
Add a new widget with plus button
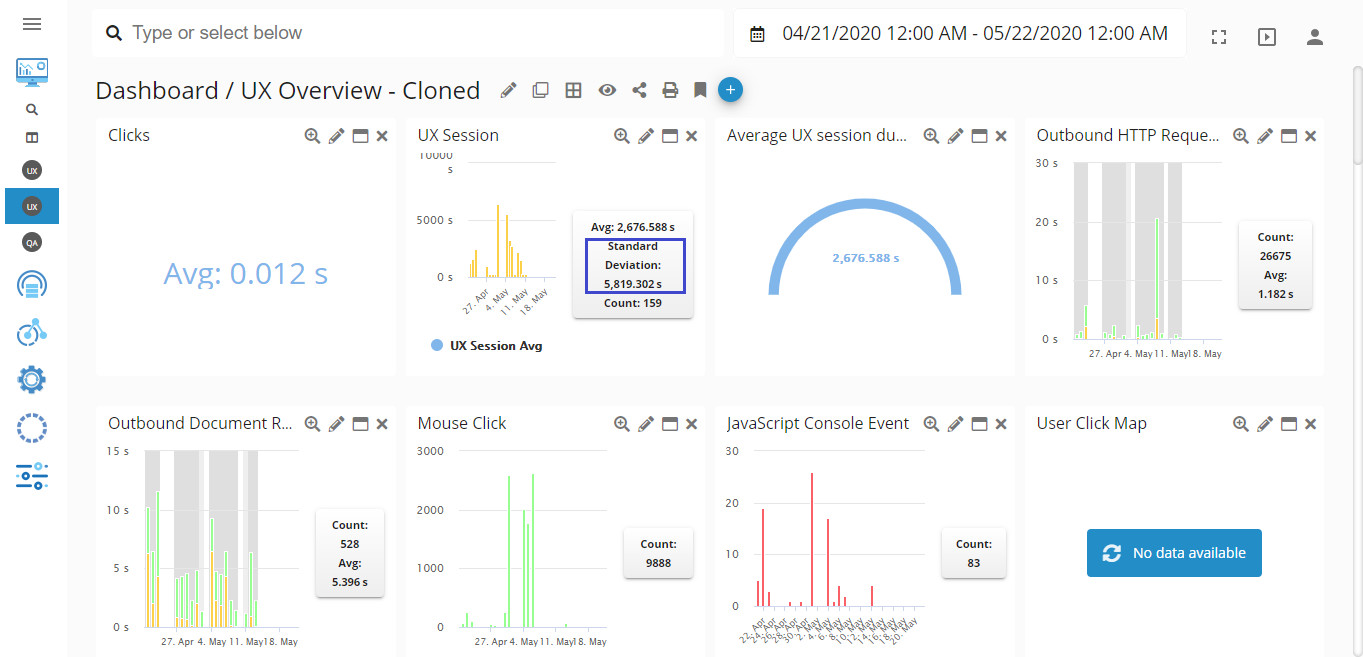tap(730, 90)
